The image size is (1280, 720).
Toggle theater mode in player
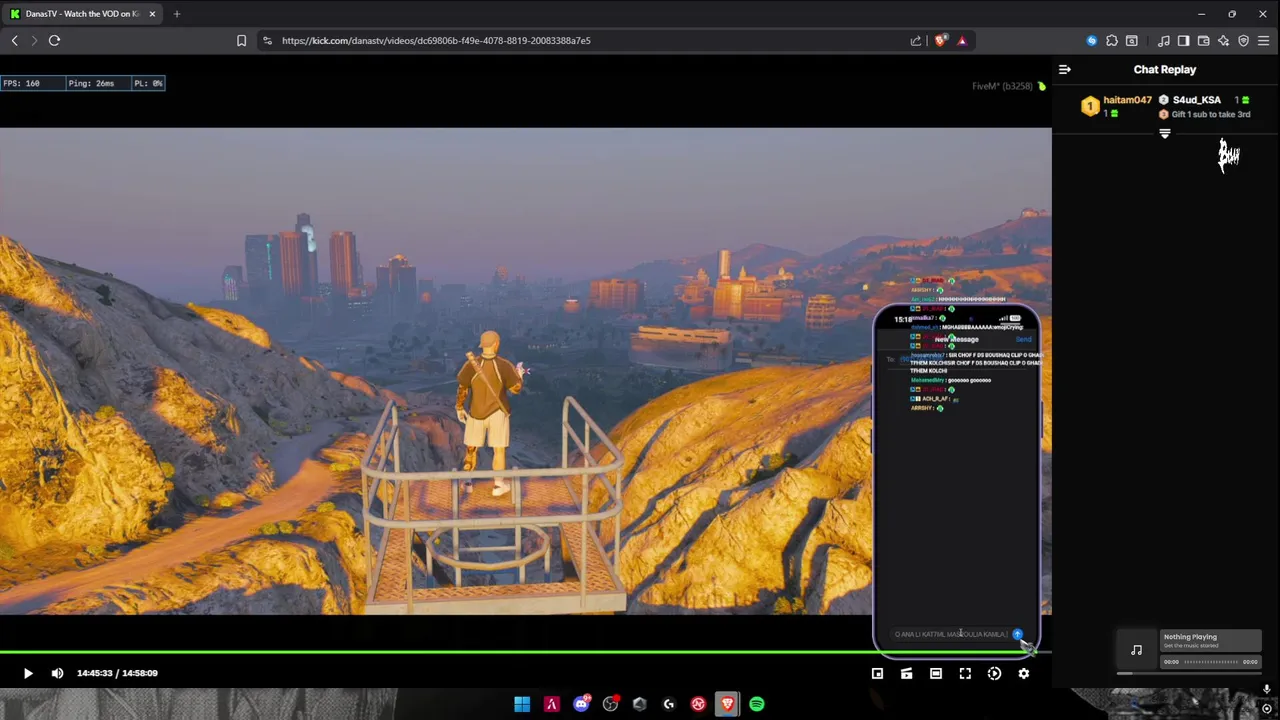pos(936,673)
